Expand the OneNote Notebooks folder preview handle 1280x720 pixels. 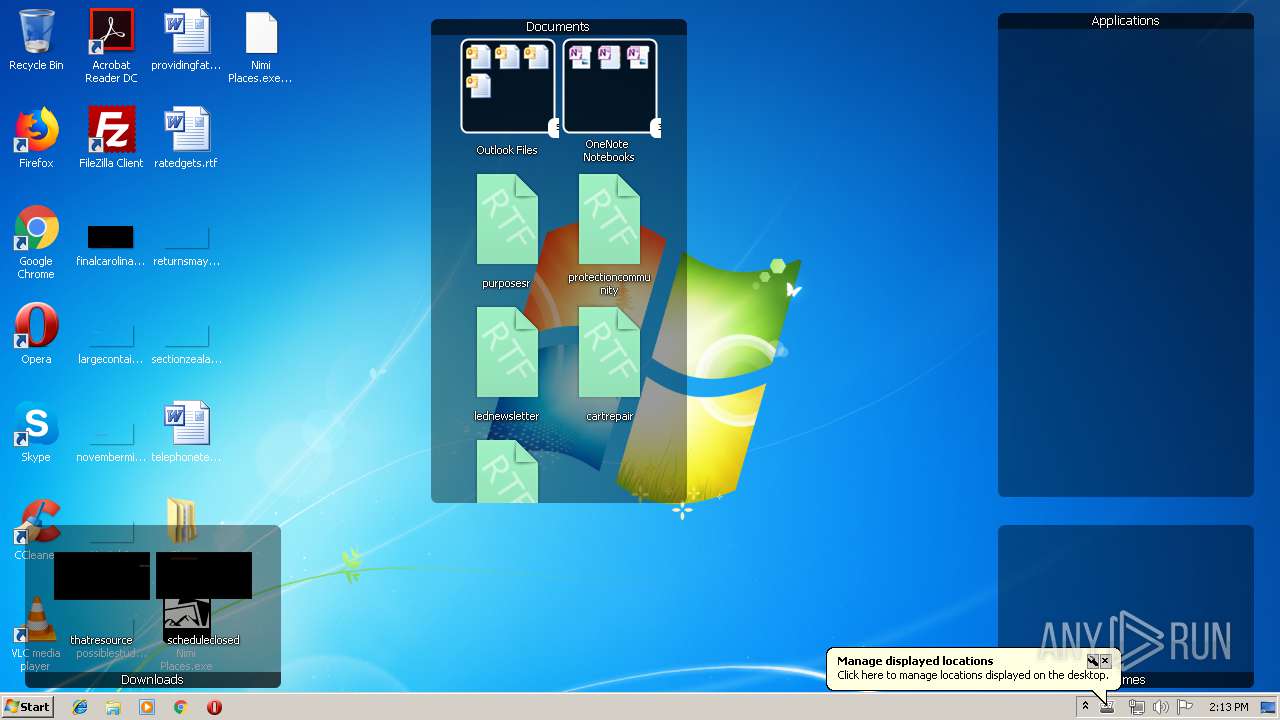coord(655,126)
